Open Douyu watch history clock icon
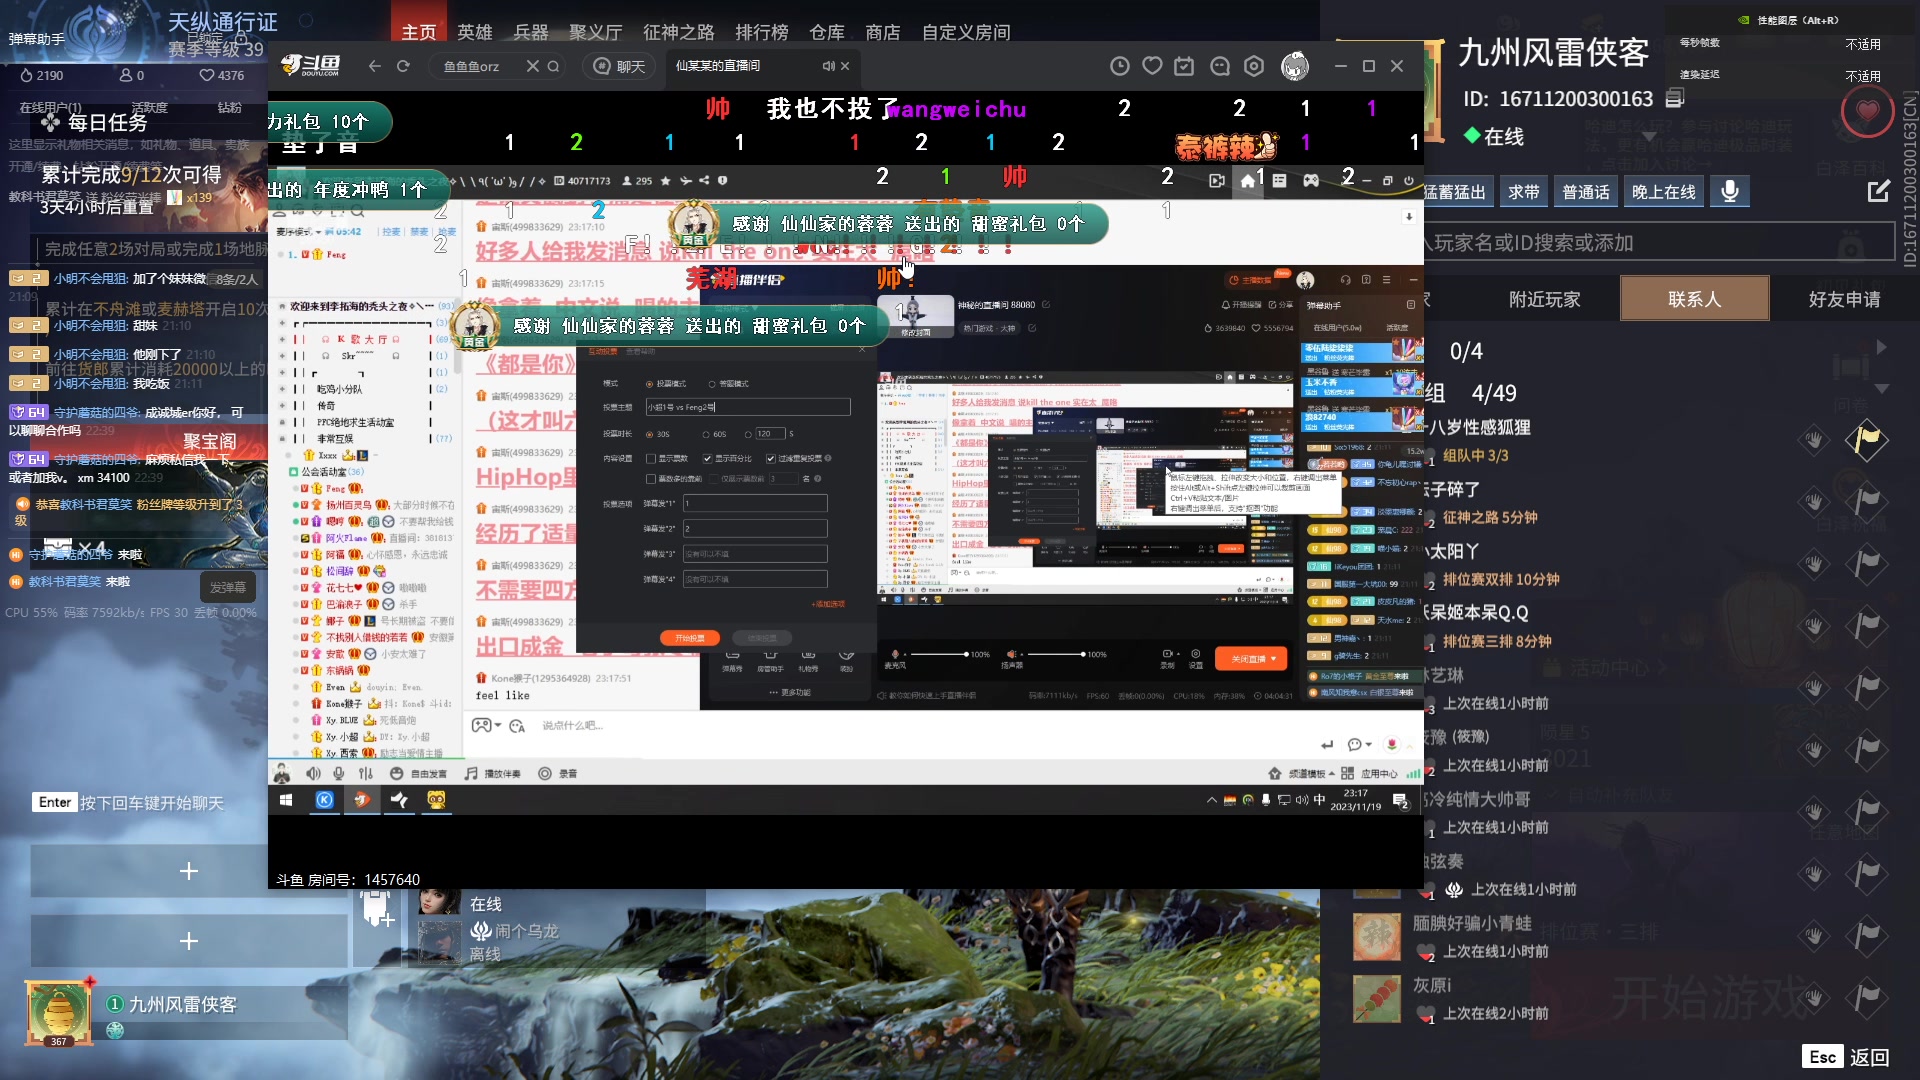1920x1080 pixels. [x=1120, y=66]
